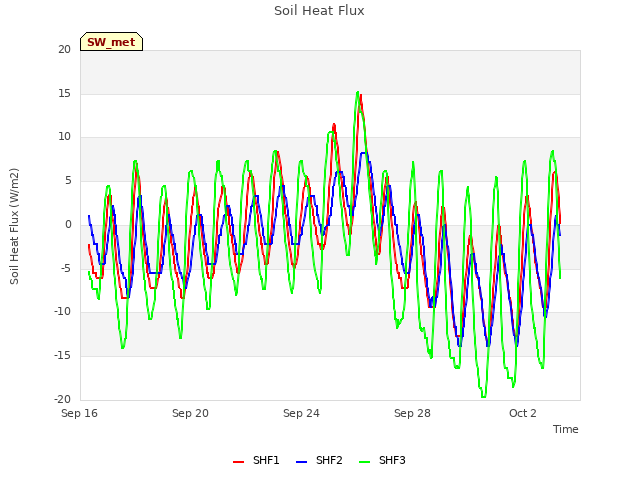Click the red SHF1 legend color marker
The image size is (640, 480).
(238, 462)
